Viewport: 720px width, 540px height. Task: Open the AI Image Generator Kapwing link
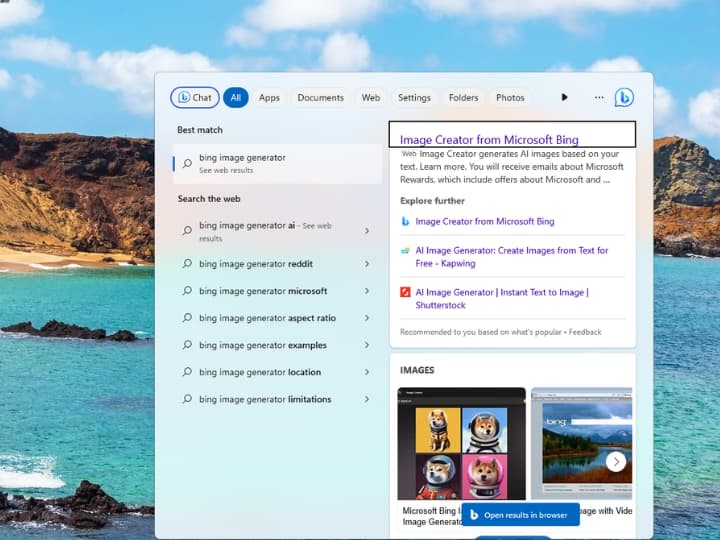pyautogui.click(x=511, y=257)
